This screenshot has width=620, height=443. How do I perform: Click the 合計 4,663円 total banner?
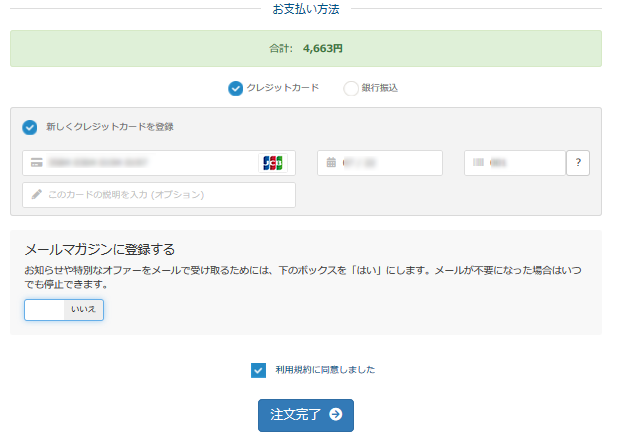coord(305,48)
